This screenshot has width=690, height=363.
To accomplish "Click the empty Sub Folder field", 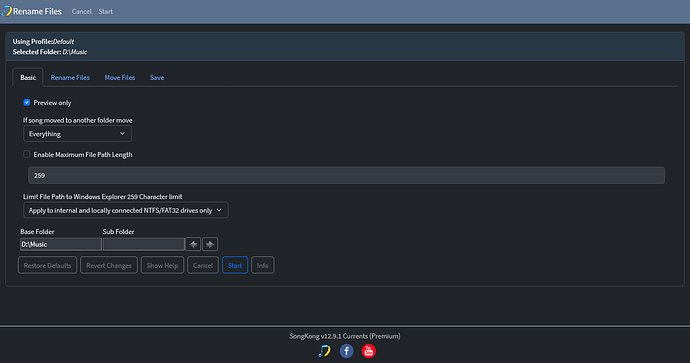I will pos(144,244).
